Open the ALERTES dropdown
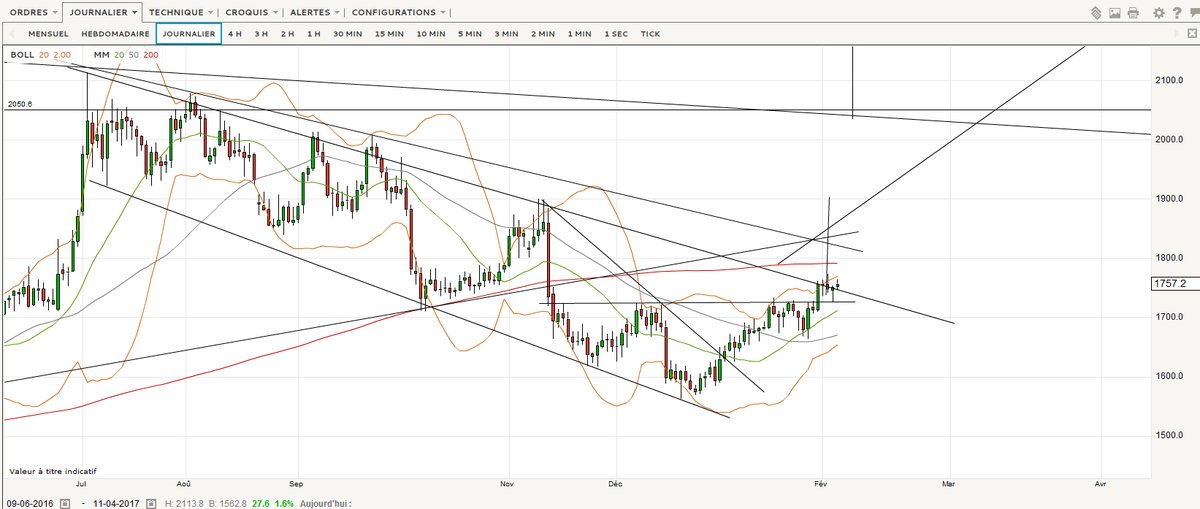 [x=314, y=13]
